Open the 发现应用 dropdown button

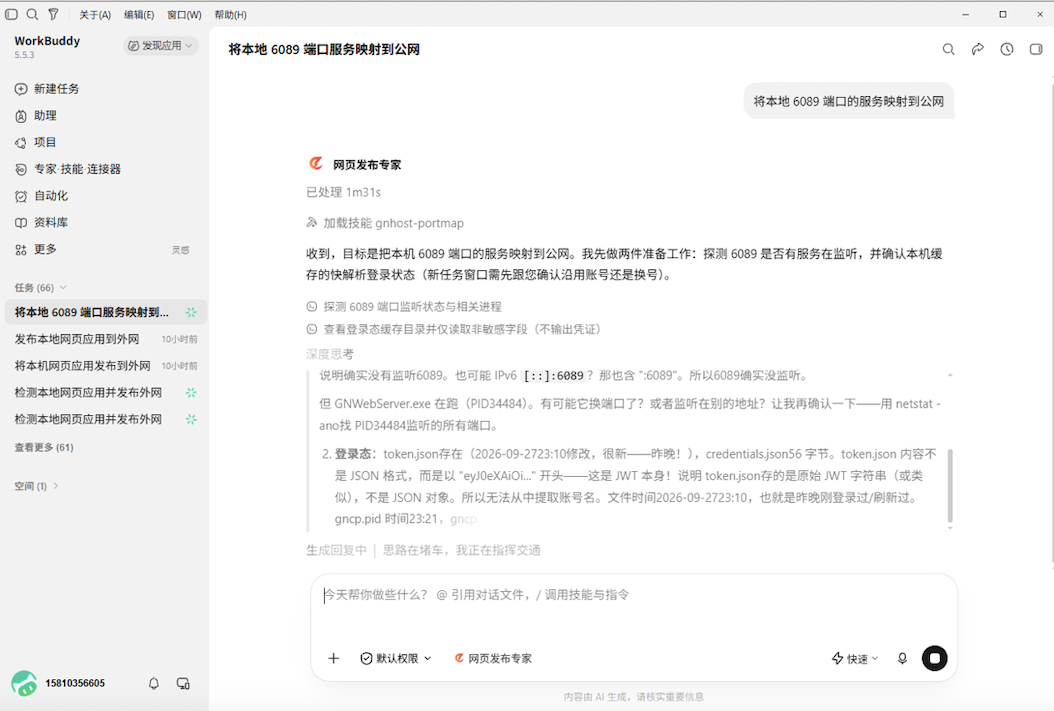(161, 46)
